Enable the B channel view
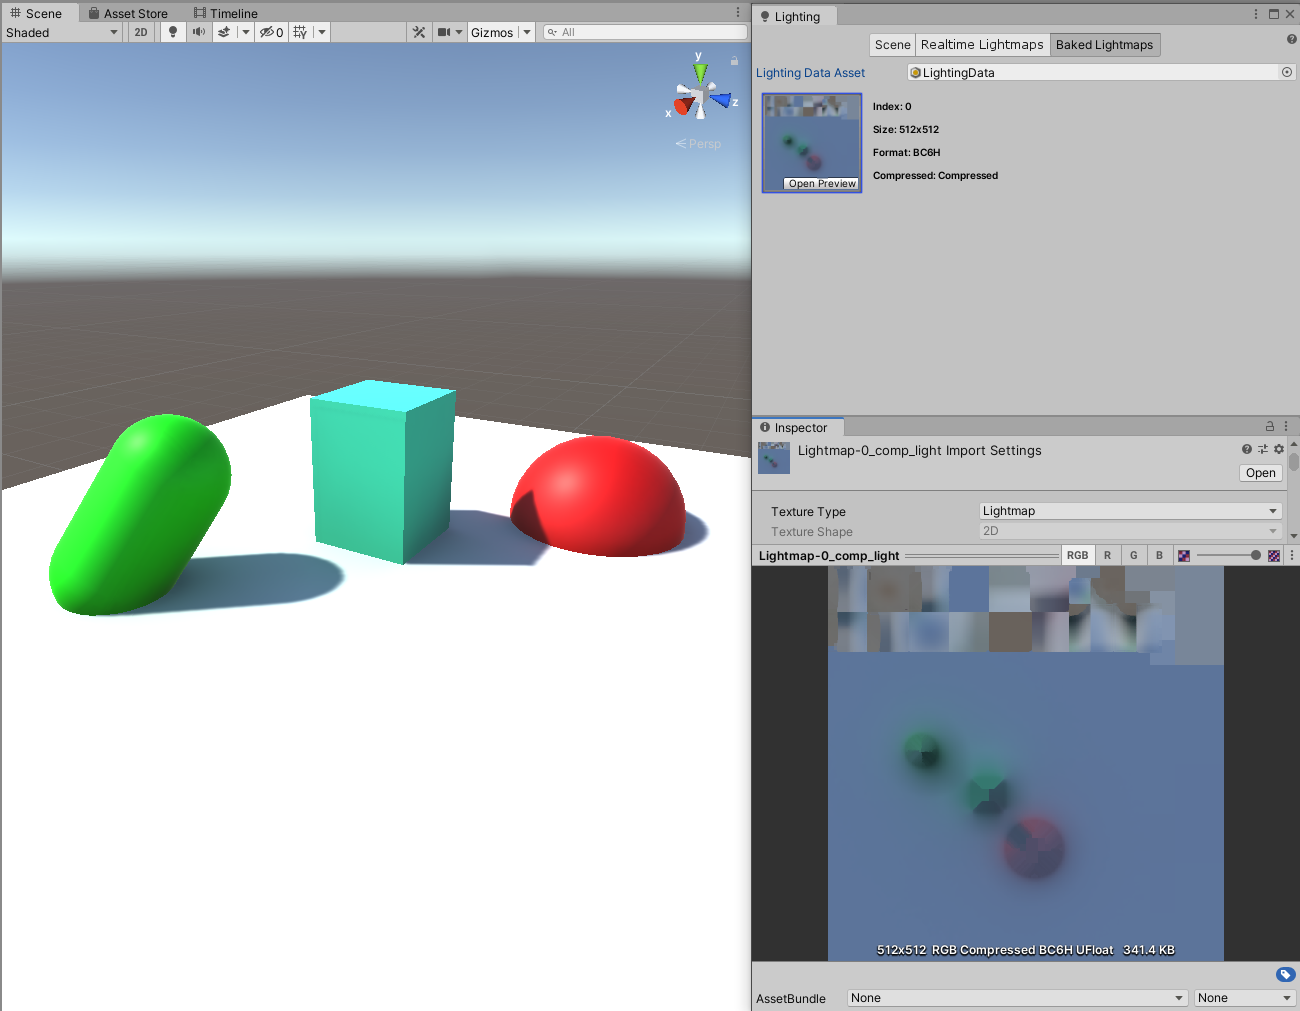The width and height of the screenshot is (1300, 1011). point(1159,555)
